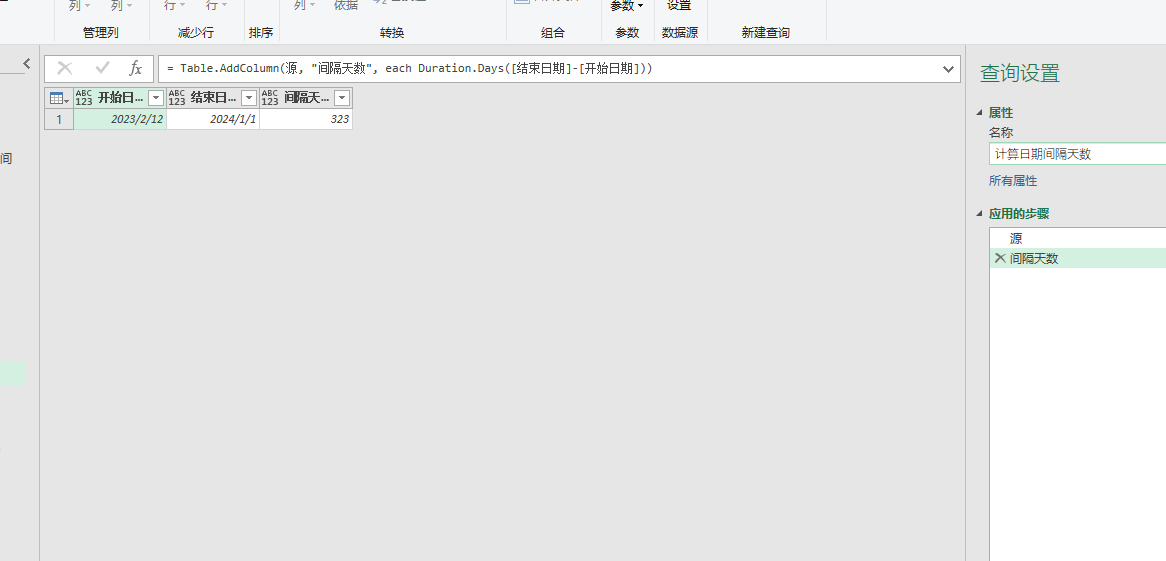The width and height of the screenshot is (1166, 561).
Task: Click the 数据源 设置 ribbon button
Action: [x=679, y=7]
